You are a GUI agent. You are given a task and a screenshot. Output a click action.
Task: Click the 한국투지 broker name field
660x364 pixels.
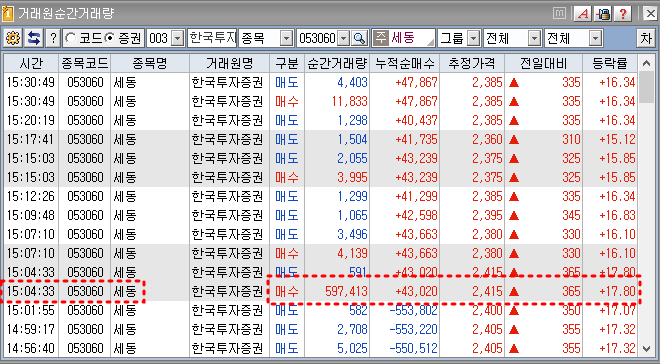(x=212, y=38)
